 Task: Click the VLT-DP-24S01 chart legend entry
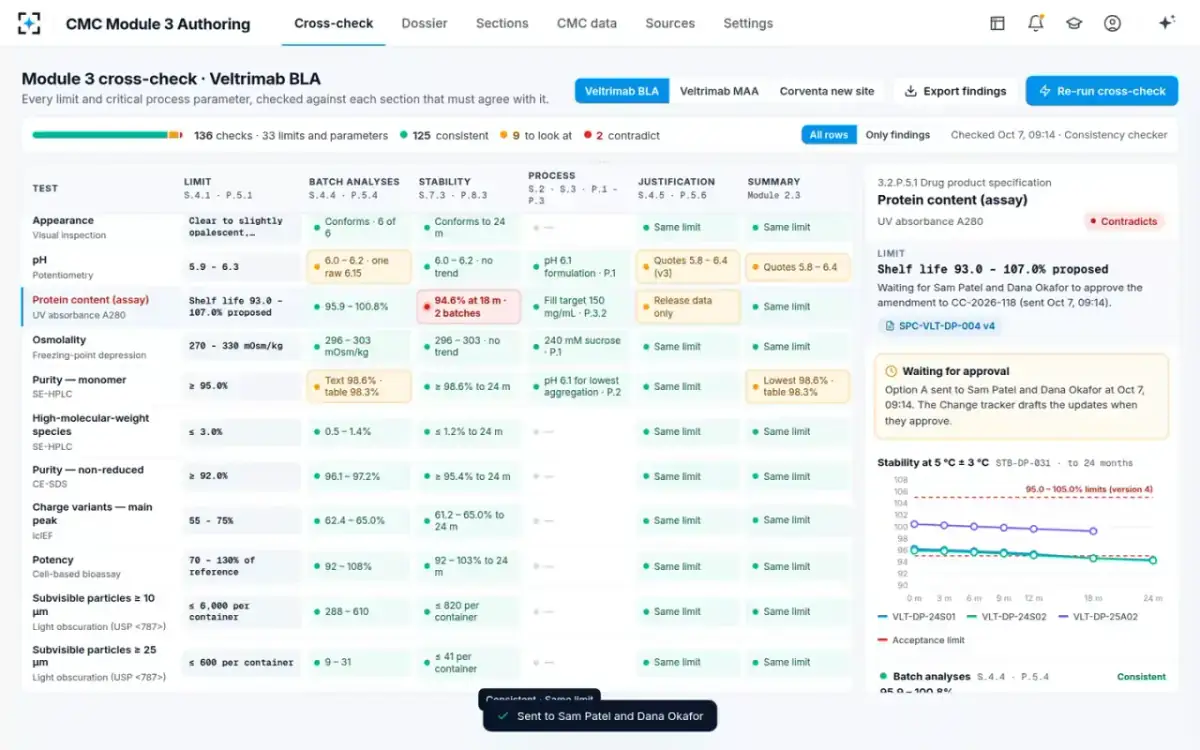(915, 617)
